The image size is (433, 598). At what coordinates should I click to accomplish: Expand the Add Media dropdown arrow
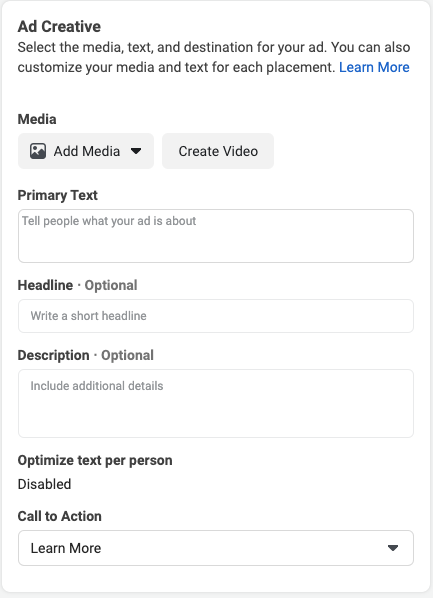pyautogui.click(x=136, y=151)
